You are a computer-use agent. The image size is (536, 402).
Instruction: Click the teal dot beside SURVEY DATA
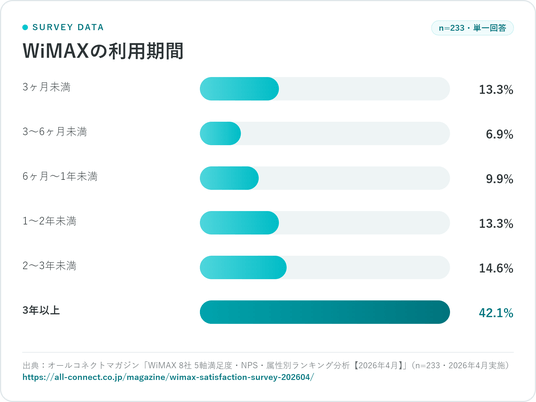tap(25, 27)
